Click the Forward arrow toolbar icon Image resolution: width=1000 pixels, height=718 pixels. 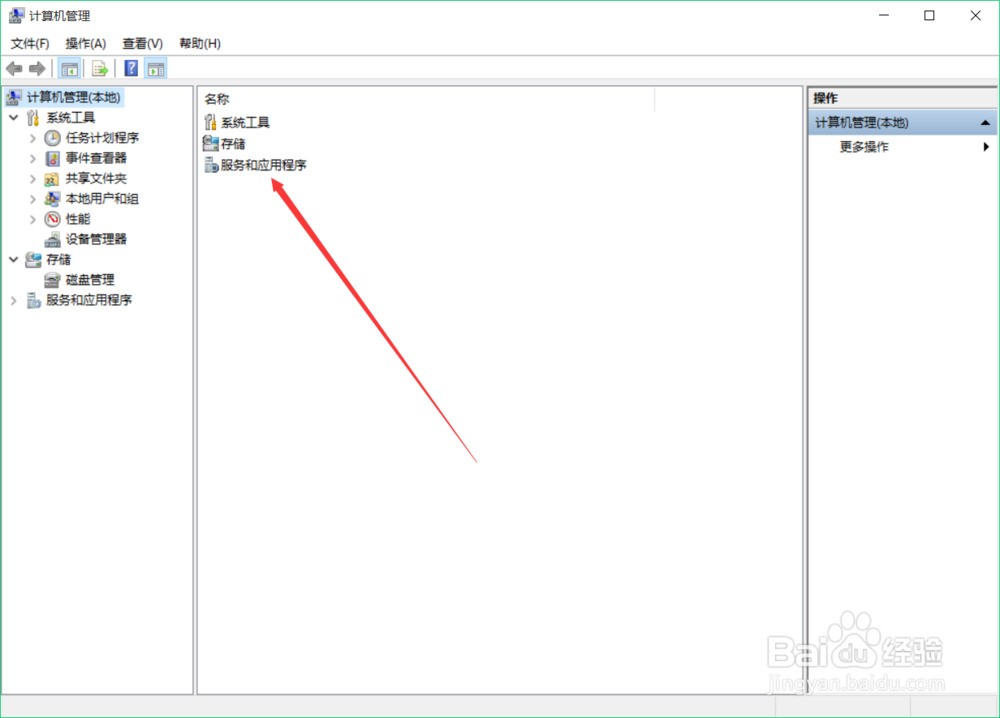37,68
